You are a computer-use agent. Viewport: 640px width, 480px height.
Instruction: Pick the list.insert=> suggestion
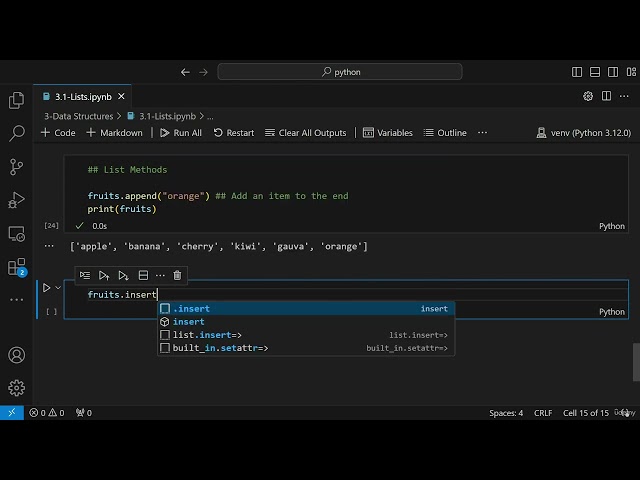[306, 335]
